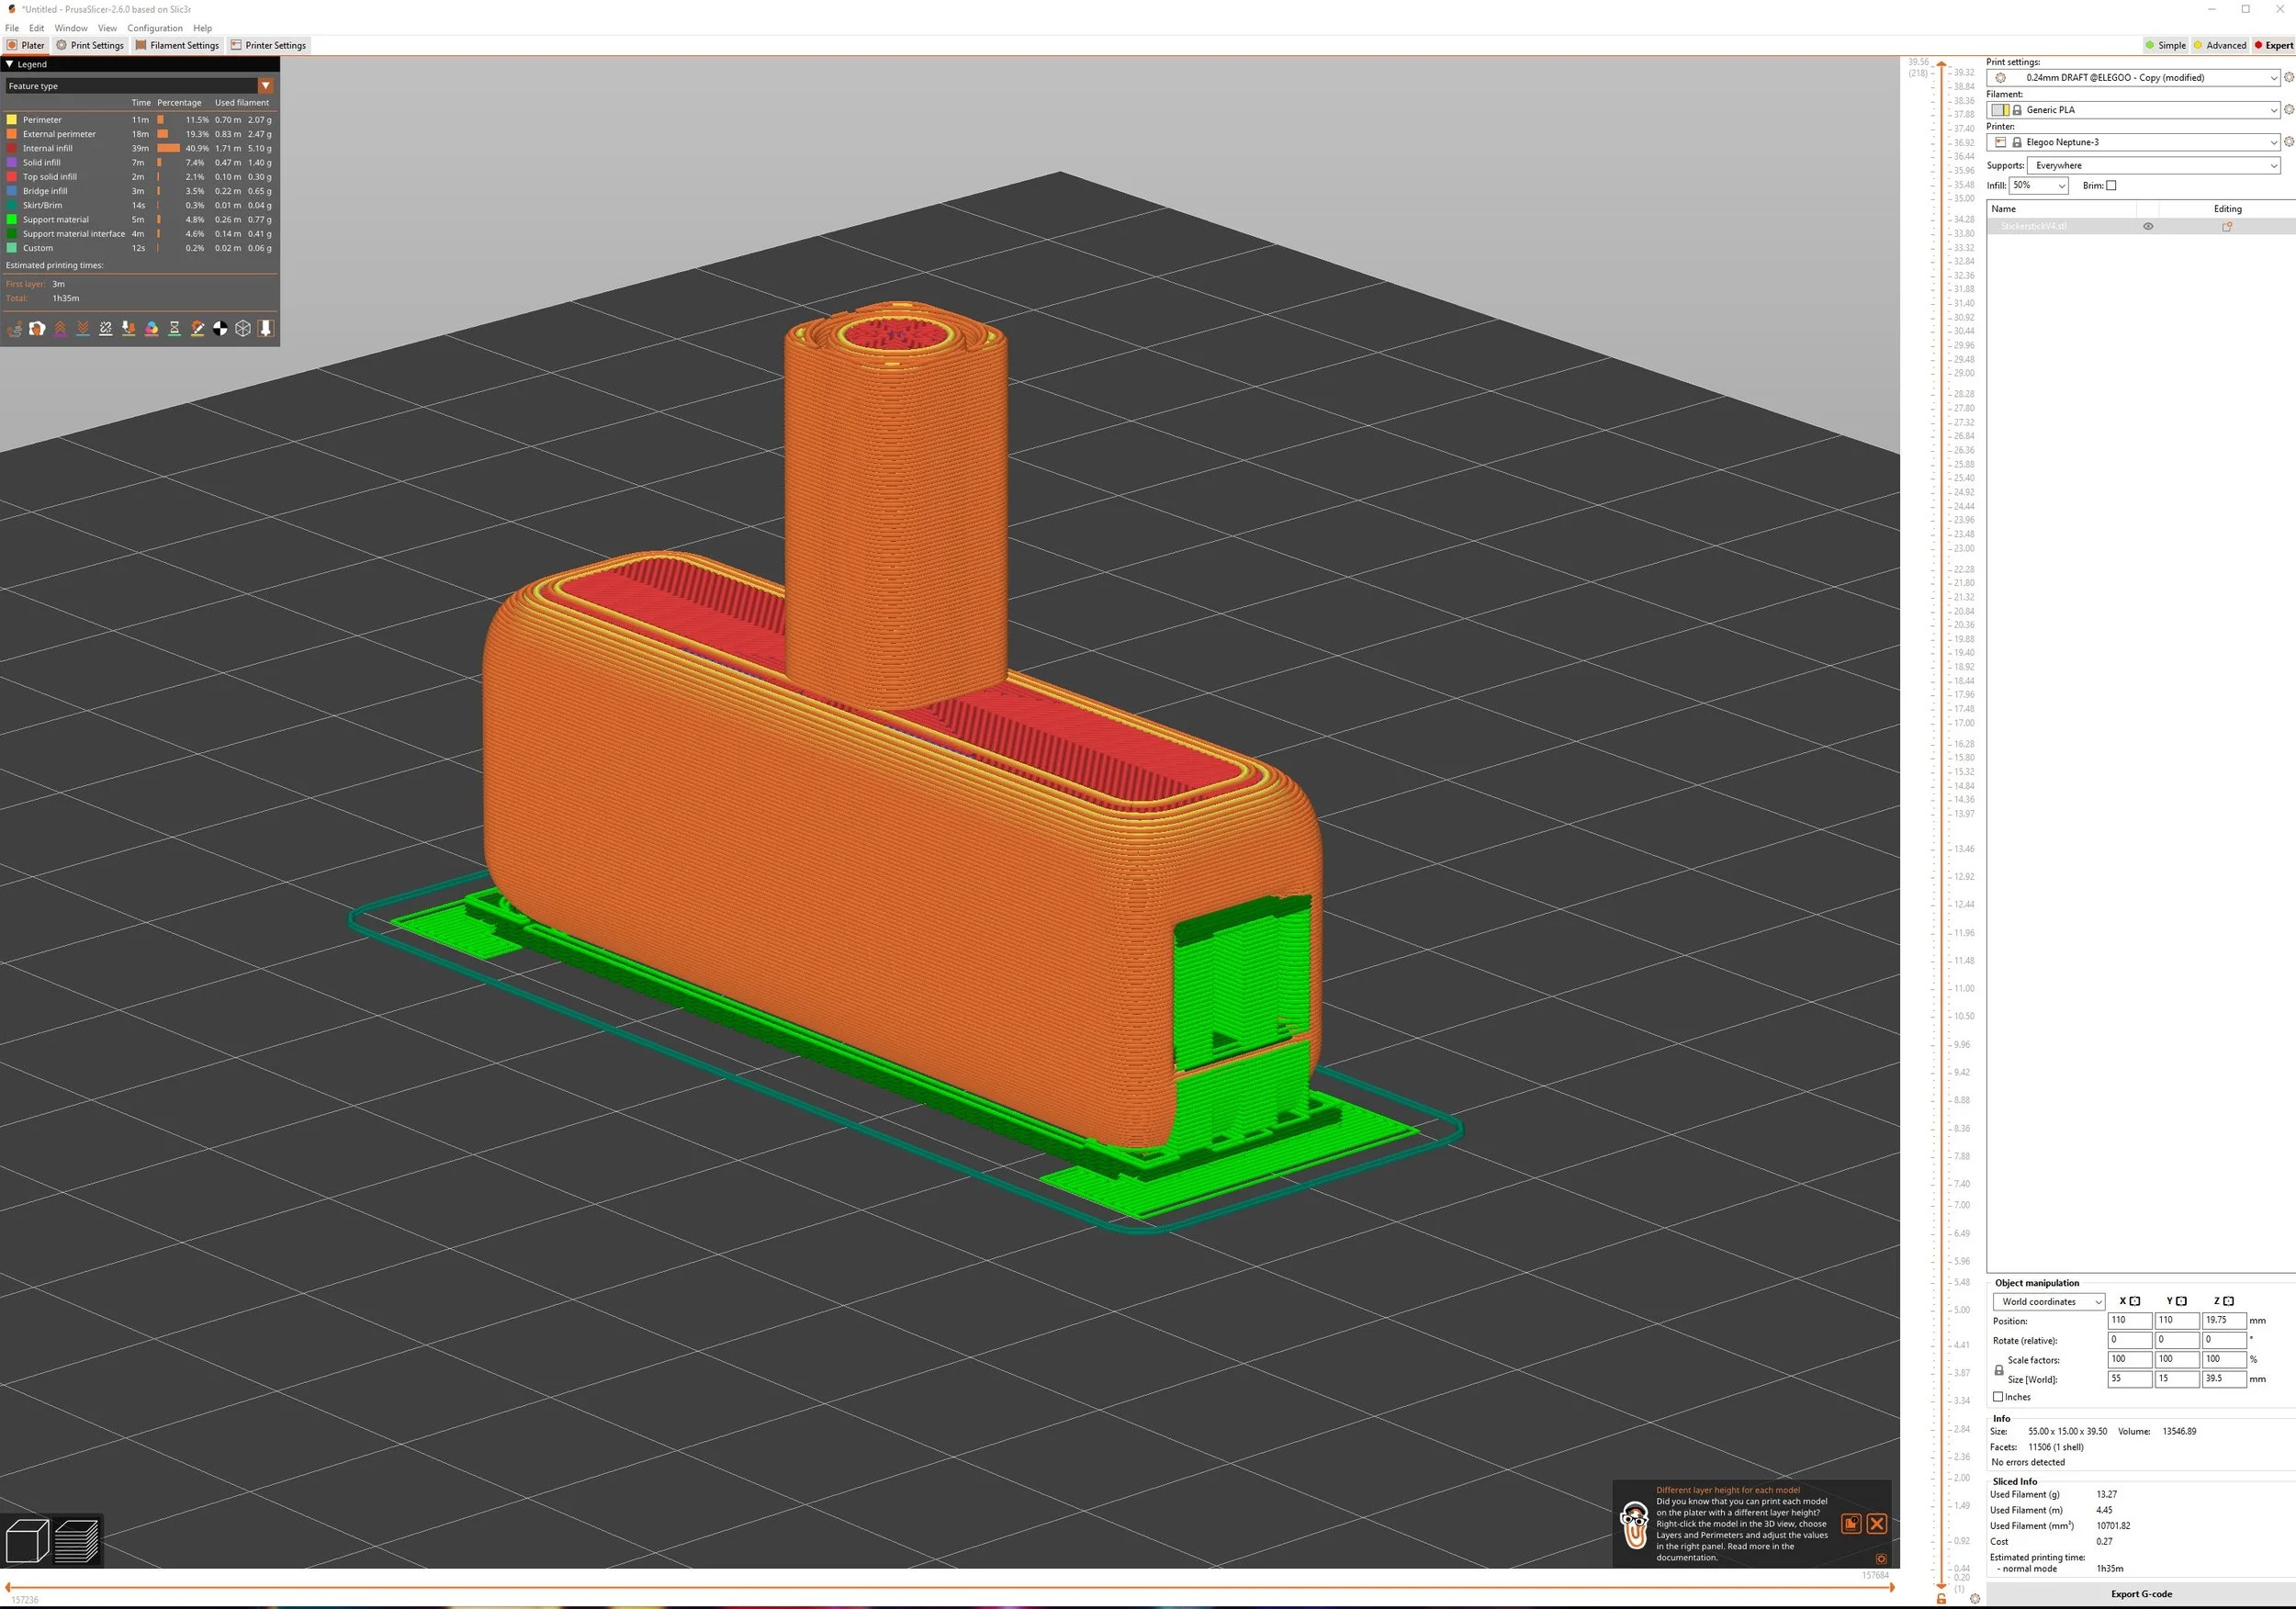Open the Configuration menu
The image size is (2296, 1609).
click(155, 28)
